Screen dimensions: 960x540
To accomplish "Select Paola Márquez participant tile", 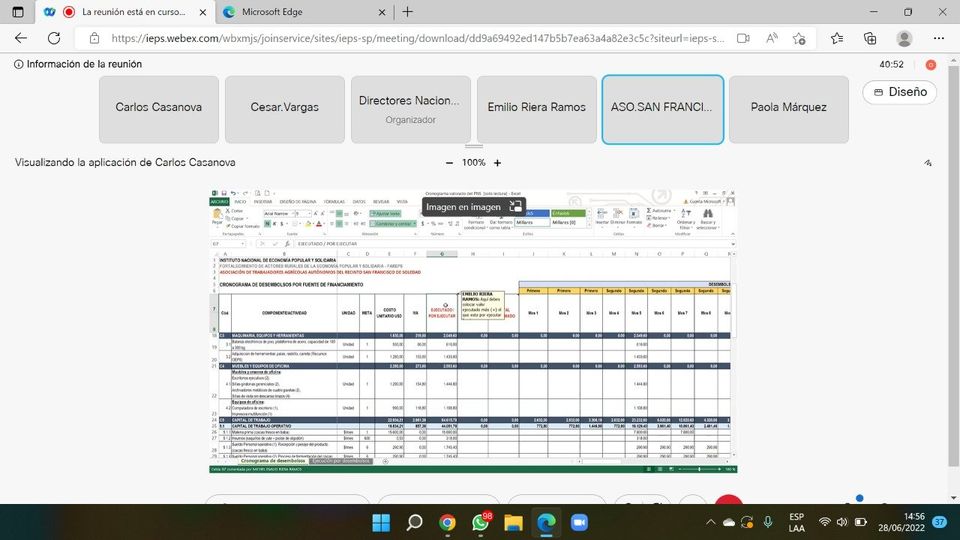I will [788, 108].
